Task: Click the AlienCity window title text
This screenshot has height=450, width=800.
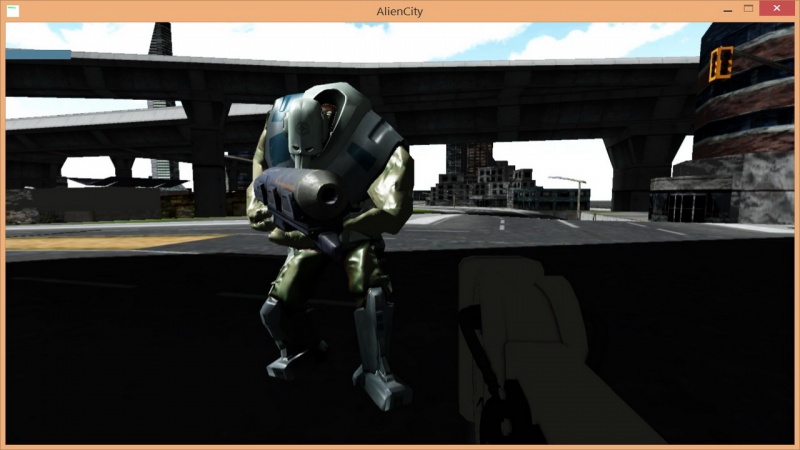Action: [x=399, y=10]
